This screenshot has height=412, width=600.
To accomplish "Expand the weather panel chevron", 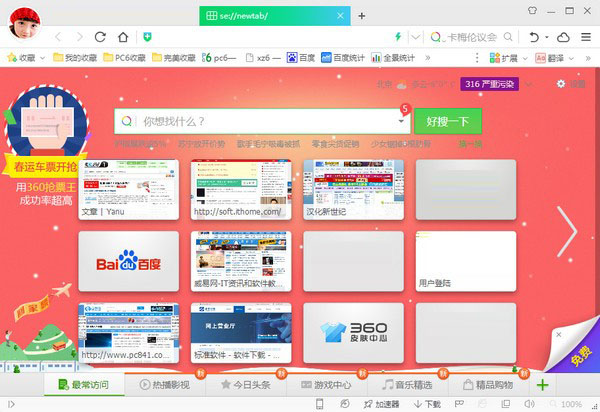I will click(x=529, y=84).
